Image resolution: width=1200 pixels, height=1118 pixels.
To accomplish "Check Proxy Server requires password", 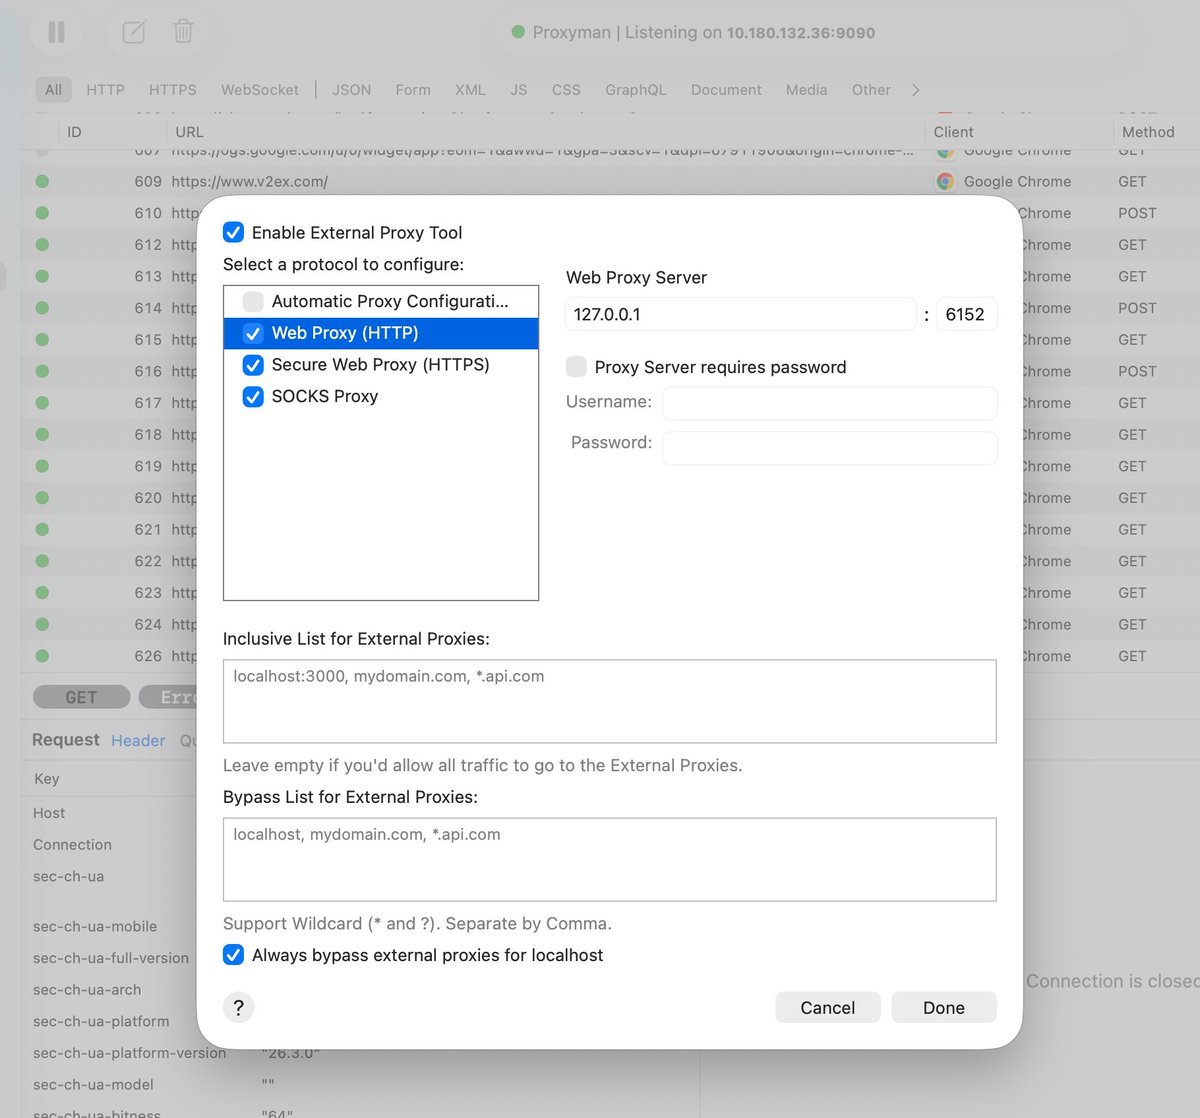I will [576, 366].
